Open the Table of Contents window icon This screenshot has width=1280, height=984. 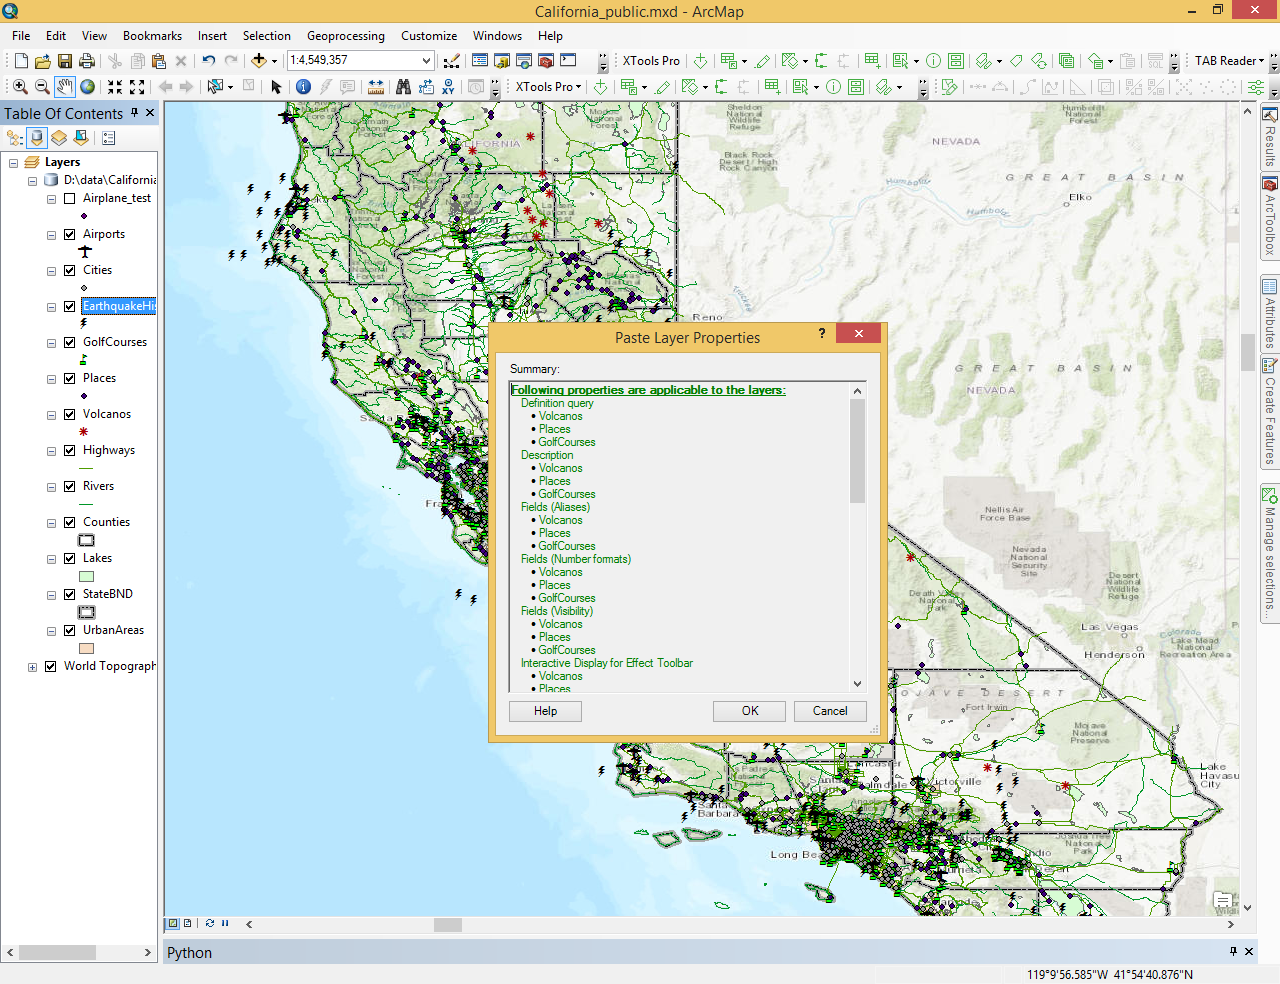click(480, 61)
